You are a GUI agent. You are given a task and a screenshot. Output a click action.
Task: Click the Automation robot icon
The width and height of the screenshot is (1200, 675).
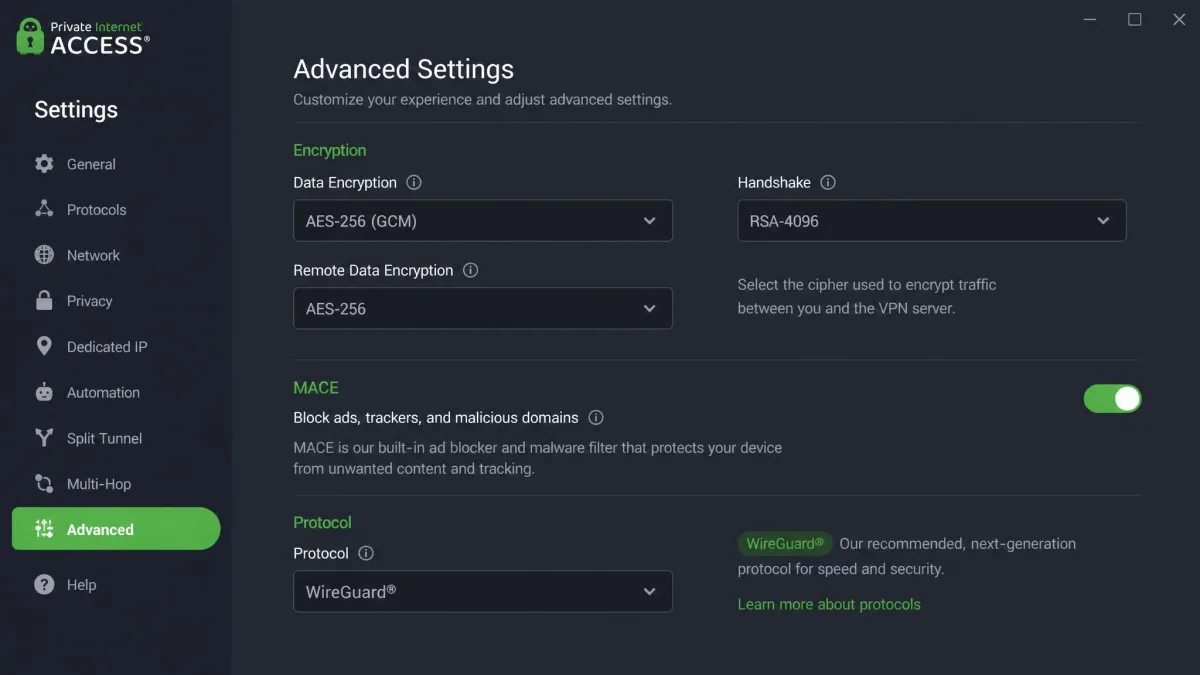(44, 392)
